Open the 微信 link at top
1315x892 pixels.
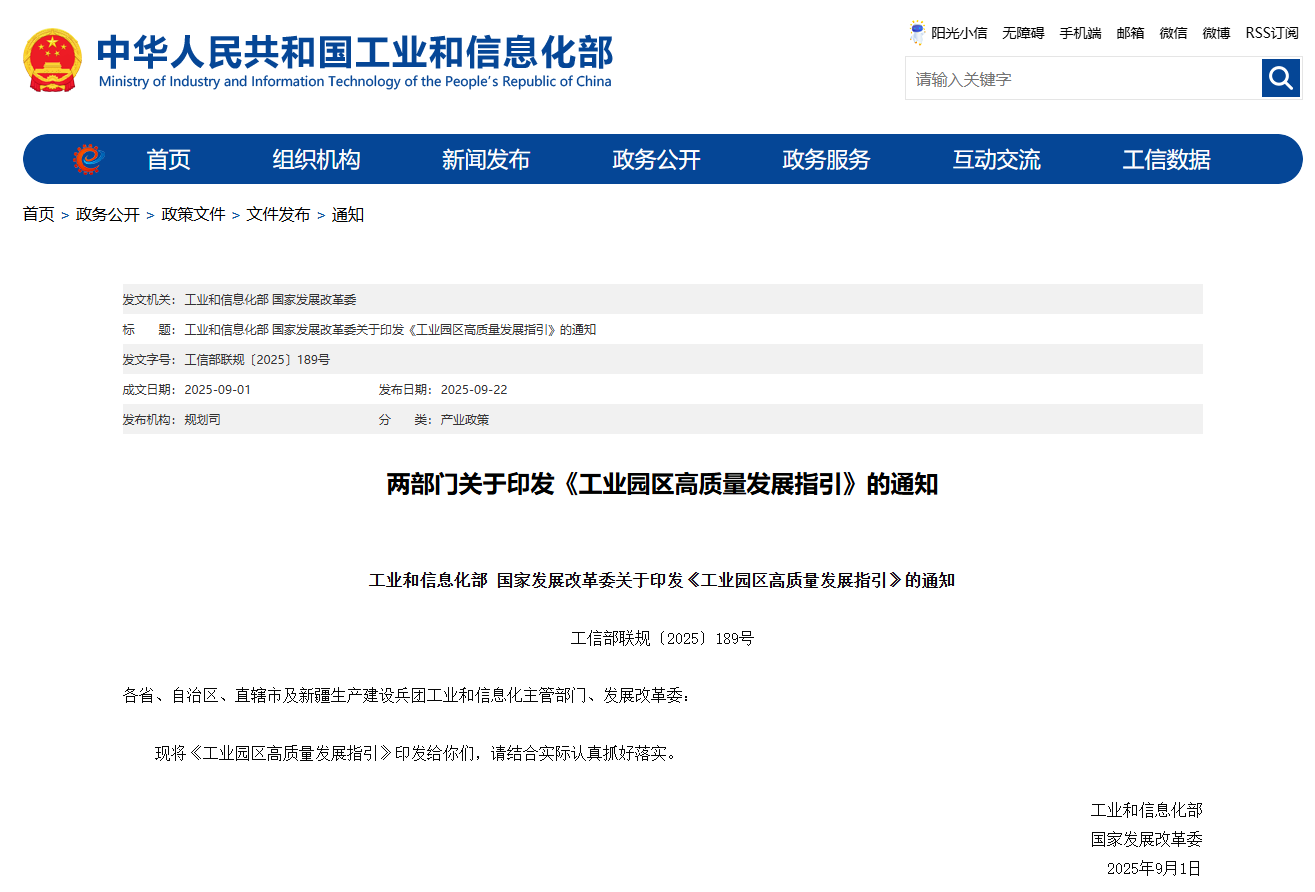point(1173,33)
